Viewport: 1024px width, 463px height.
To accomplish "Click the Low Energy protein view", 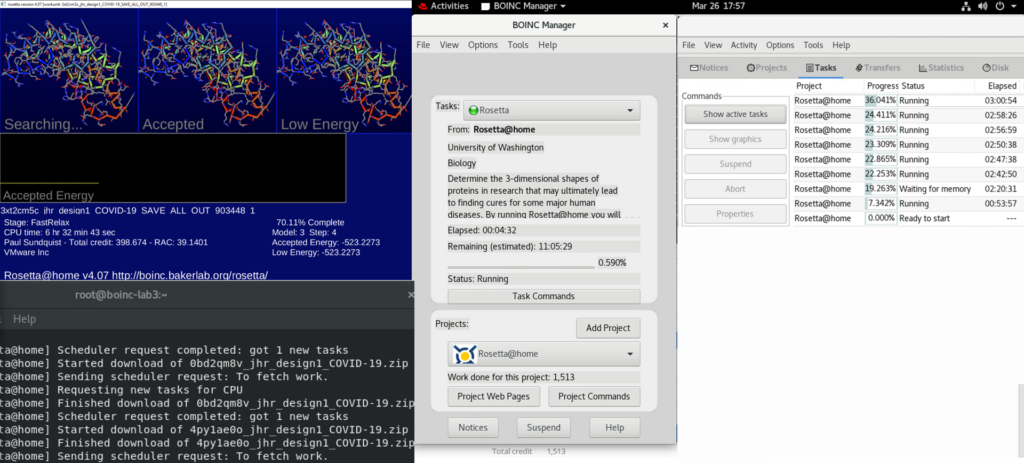I will [x=344, y=71].
